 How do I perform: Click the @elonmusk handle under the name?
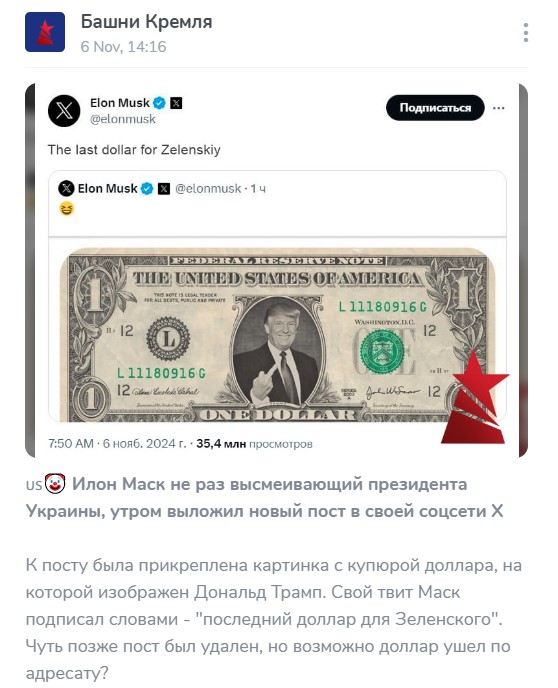point(123,119)
